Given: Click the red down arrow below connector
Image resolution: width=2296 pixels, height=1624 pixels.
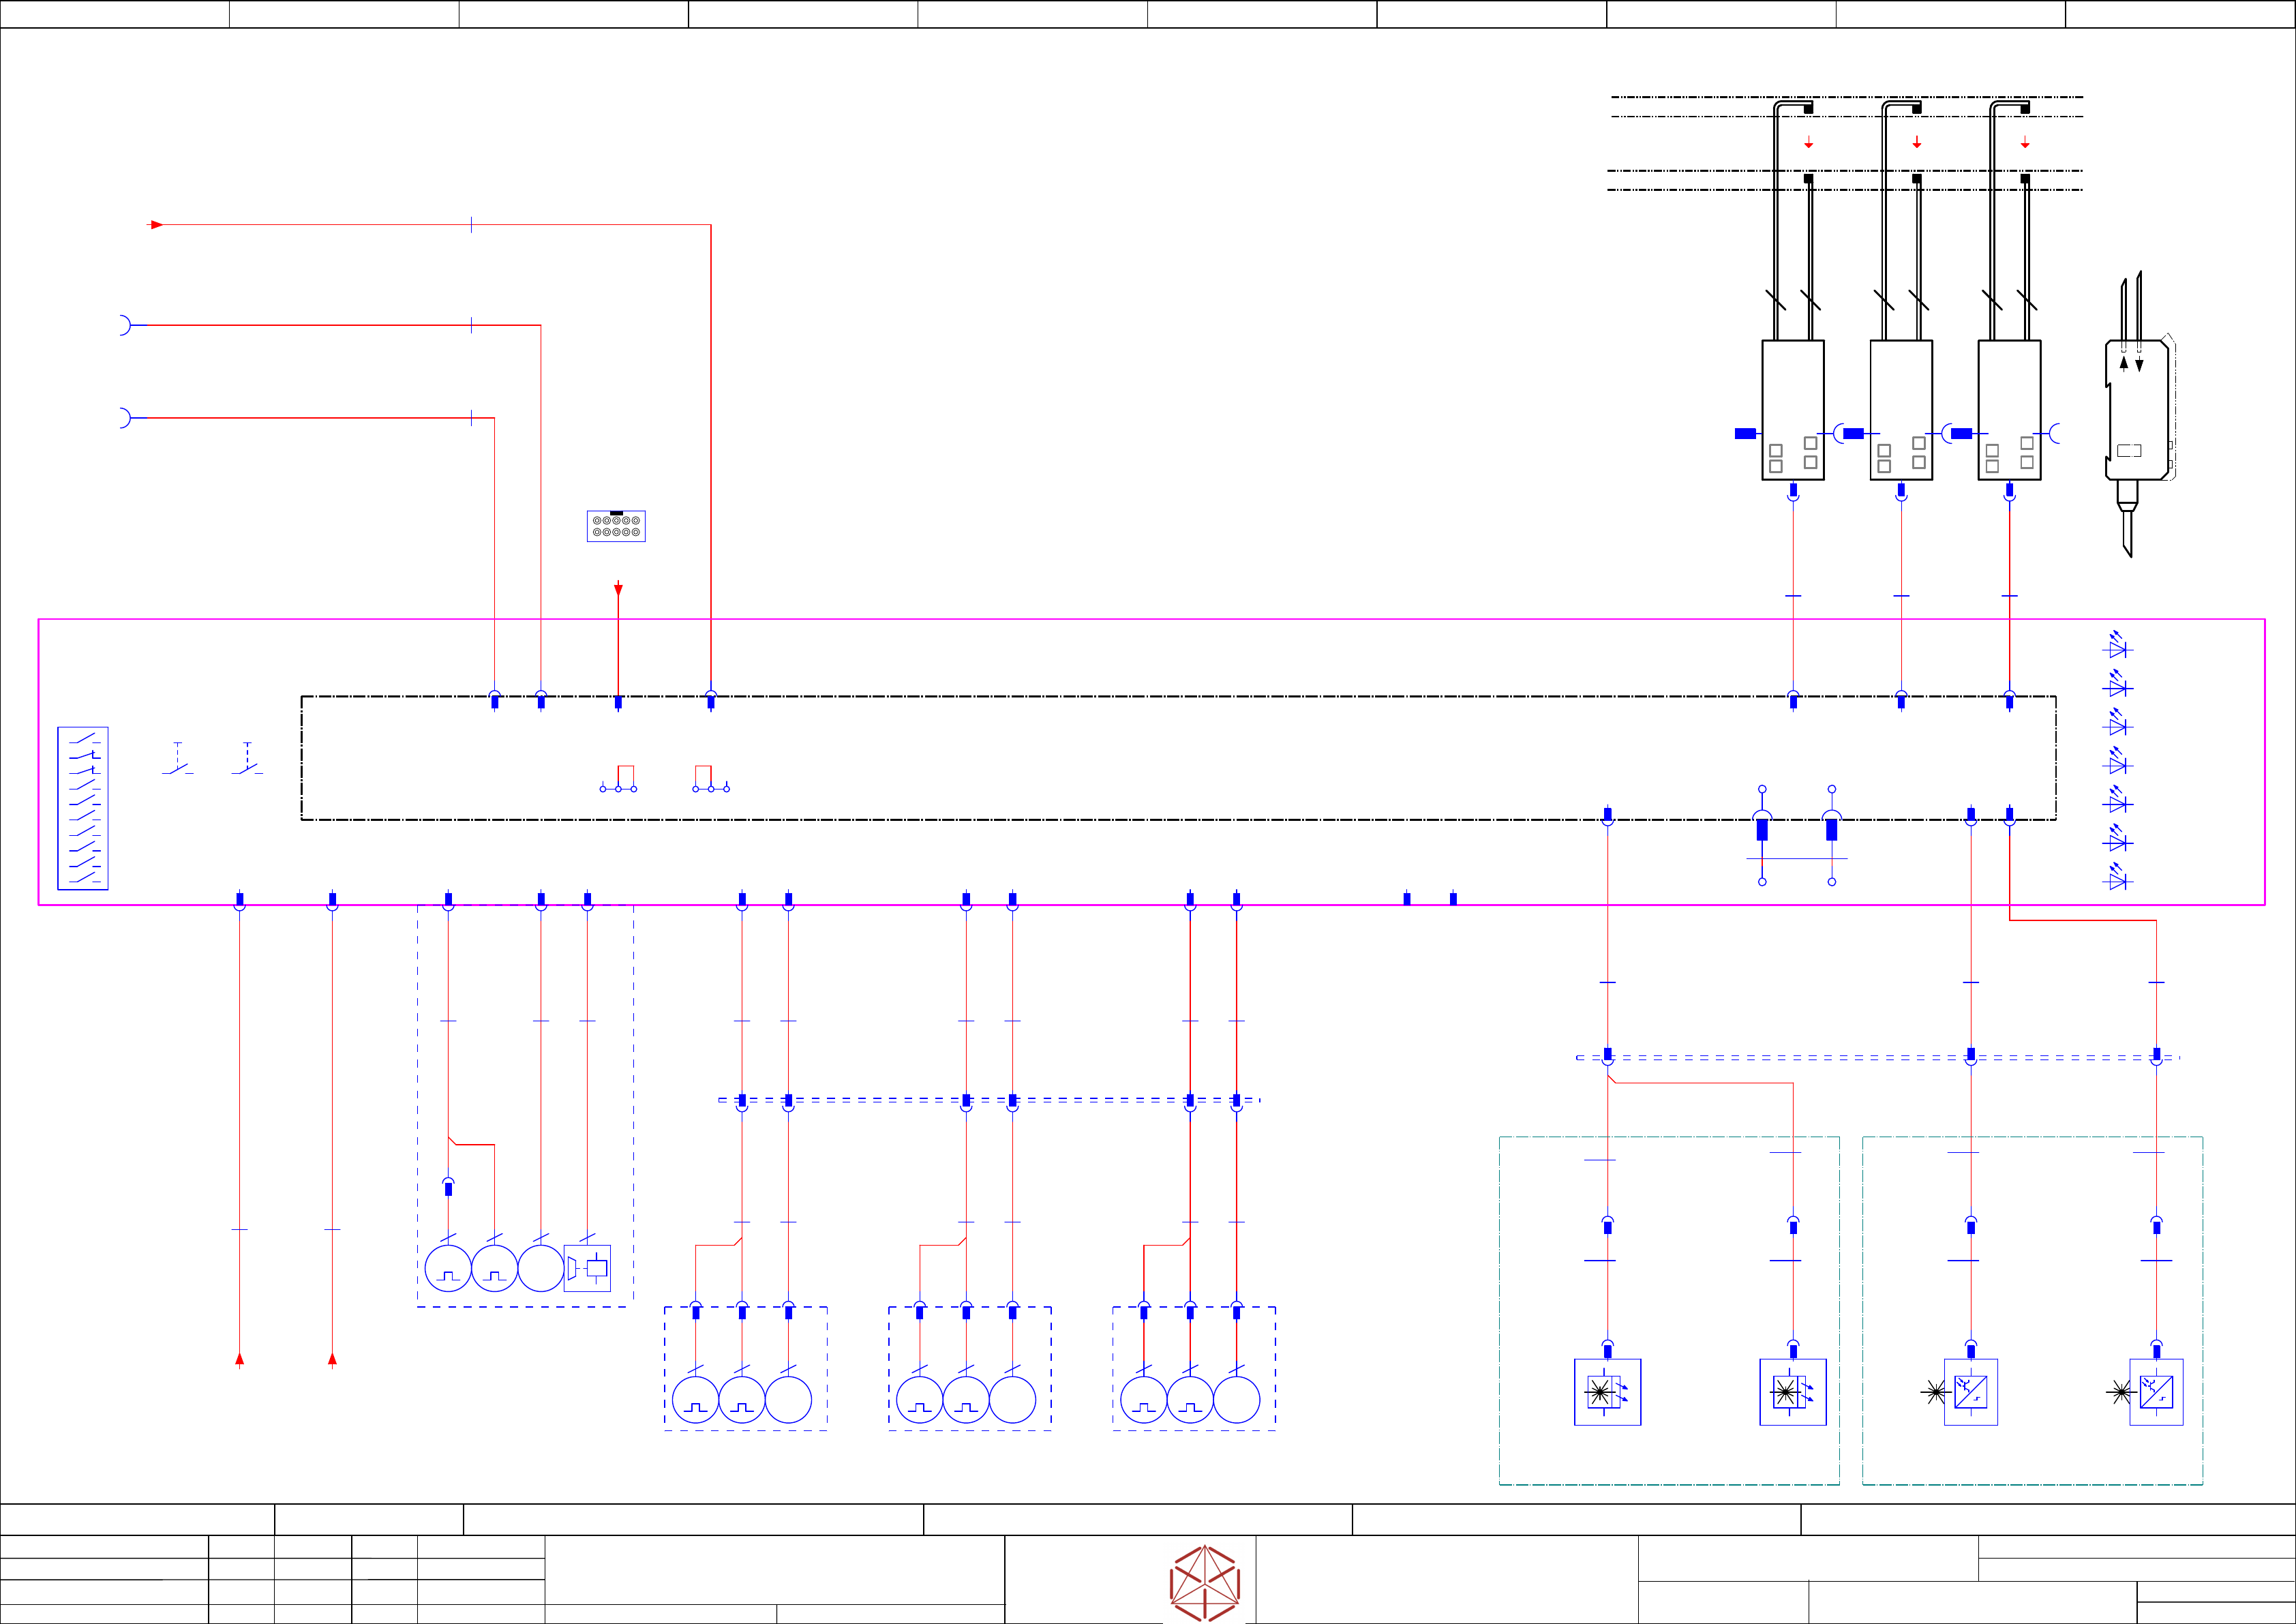Looking at the screenshot, I should point(618,590).
